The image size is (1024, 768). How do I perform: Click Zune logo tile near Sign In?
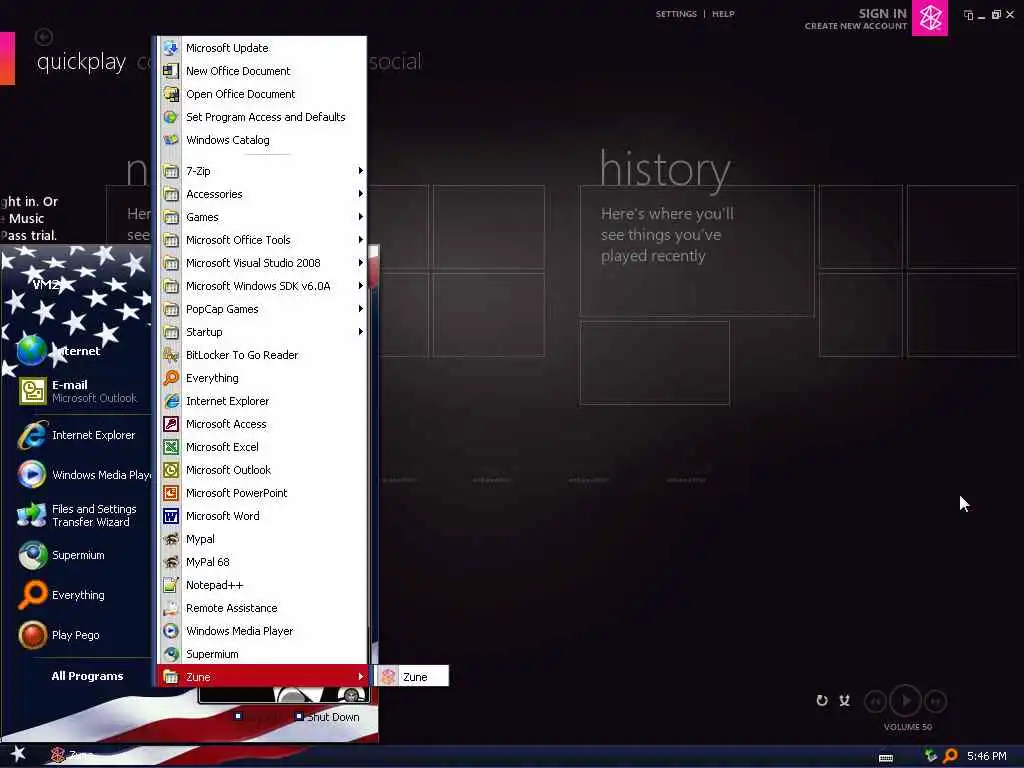tap(930, 18)
